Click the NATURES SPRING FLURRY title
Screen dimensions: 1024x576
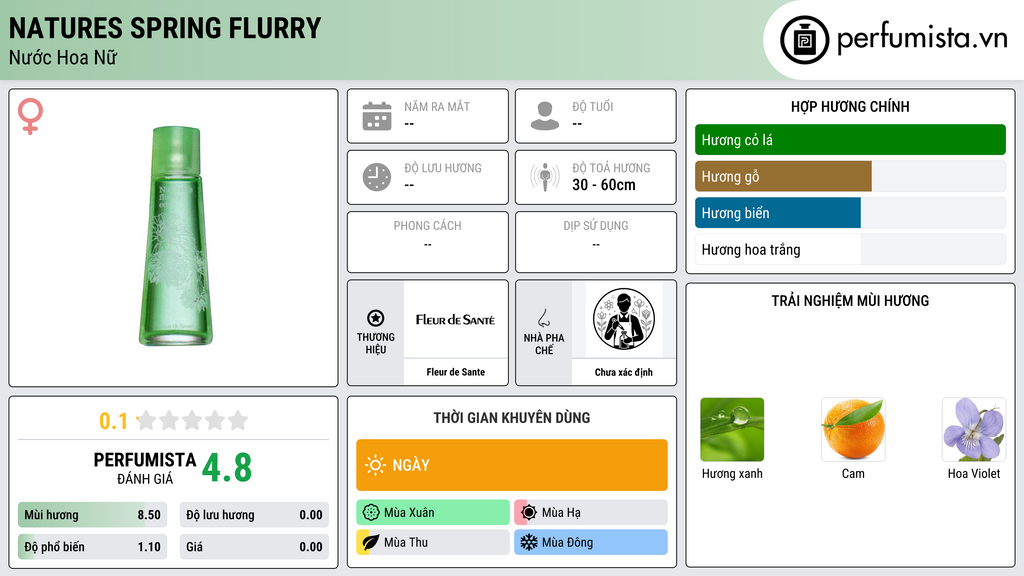[x=165, y=28]
